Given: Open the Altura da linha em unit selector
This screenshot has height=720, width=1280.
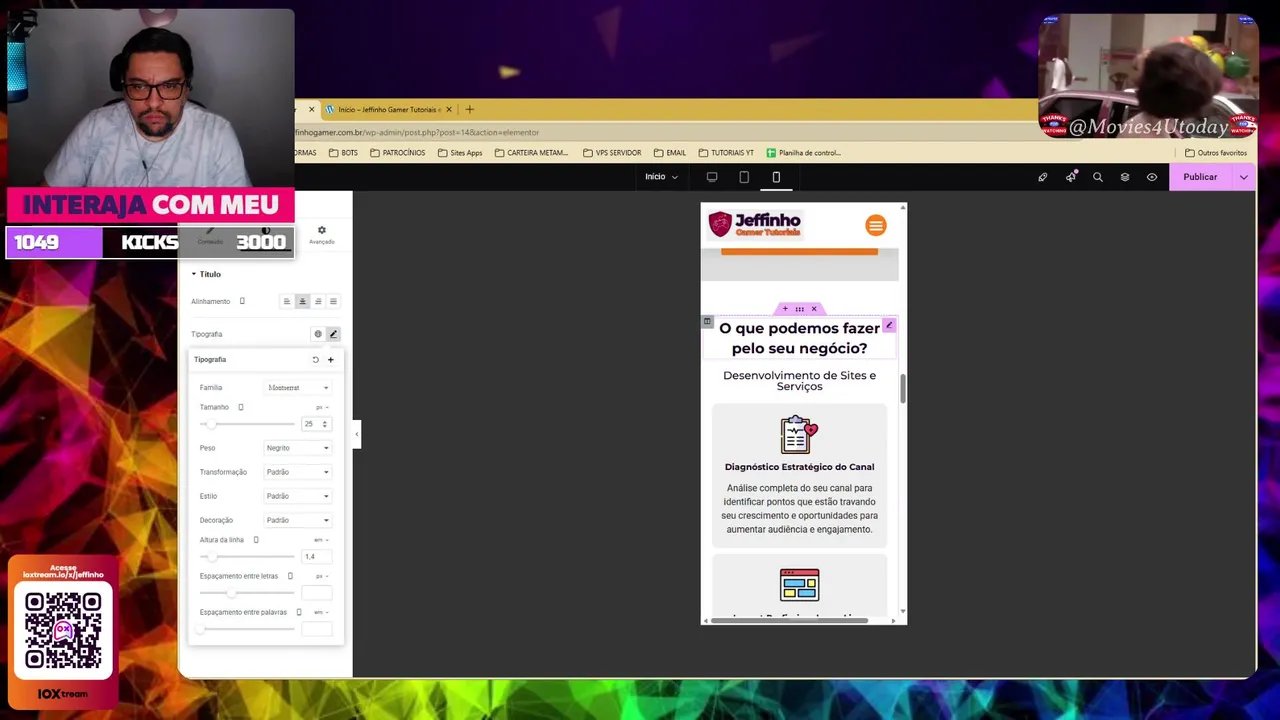Looking at the screenshot, I should (x=321, y=540).
